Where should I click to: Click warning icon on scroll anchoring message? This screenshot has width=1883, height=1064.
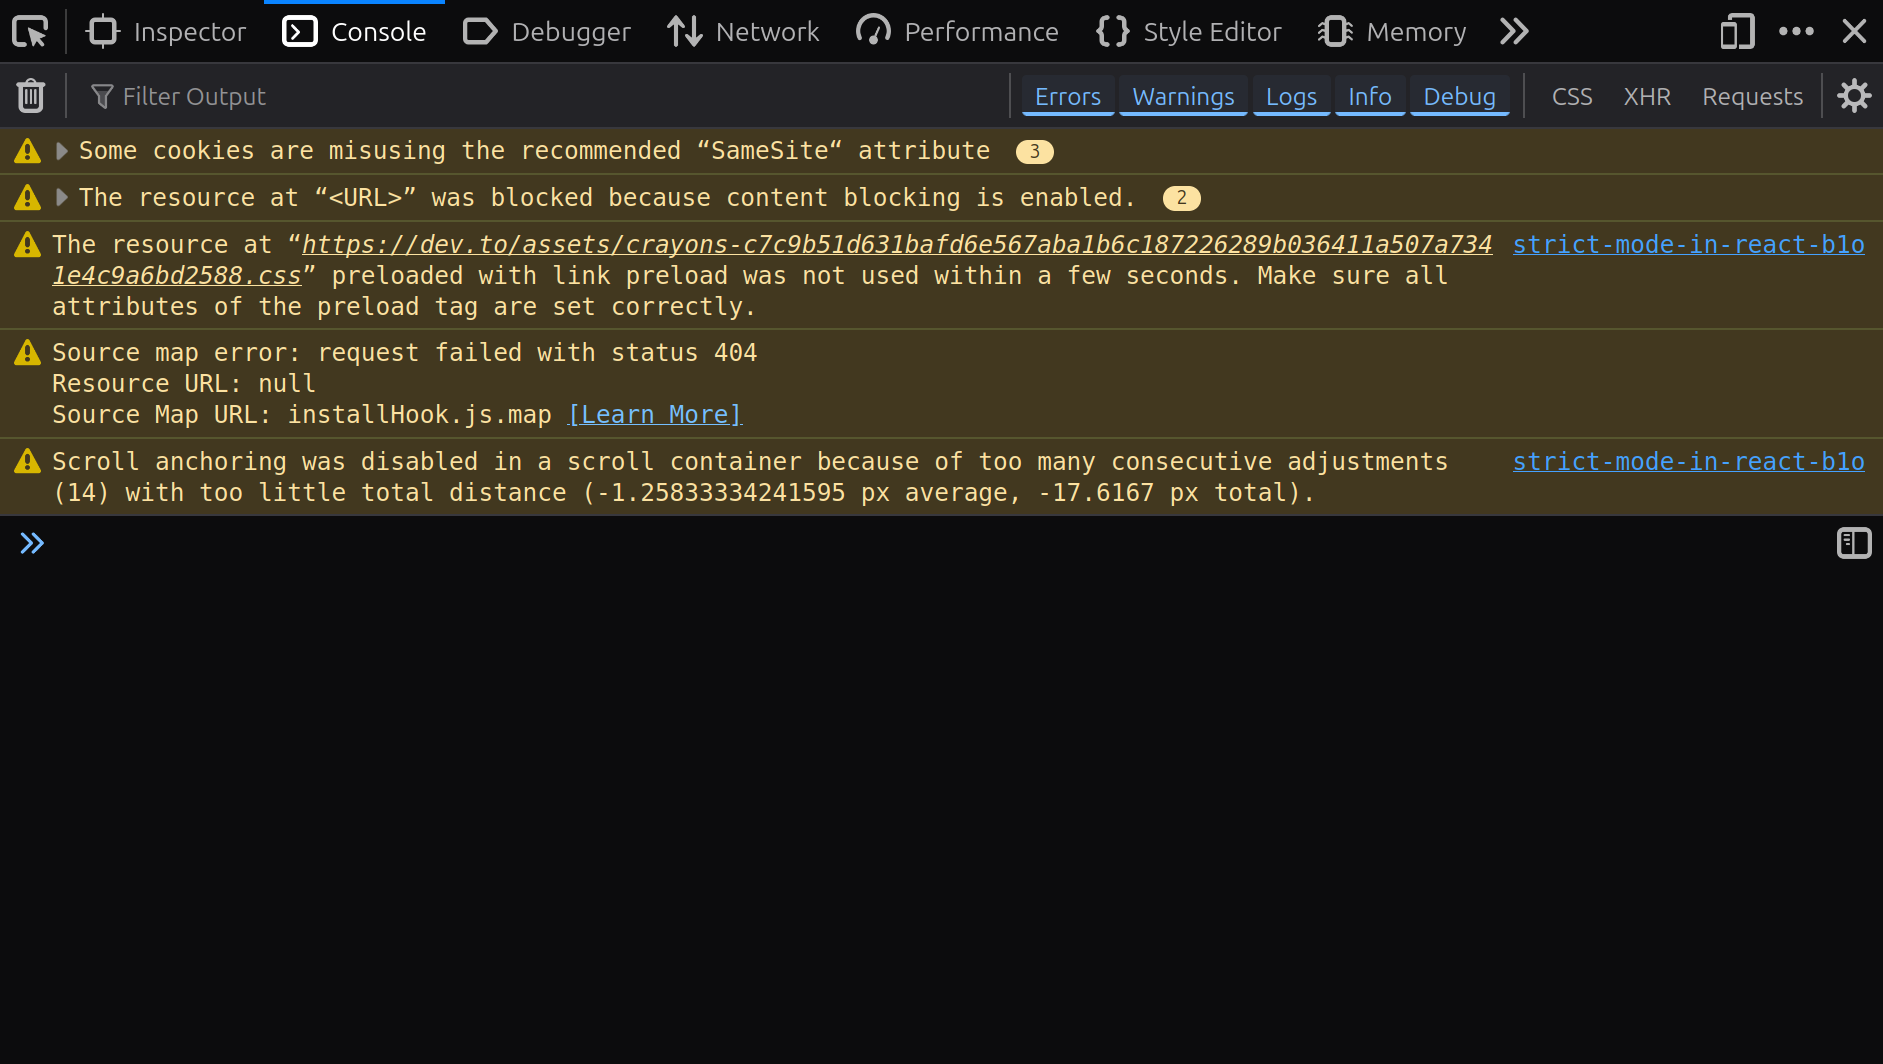click(x=27, y=462)
